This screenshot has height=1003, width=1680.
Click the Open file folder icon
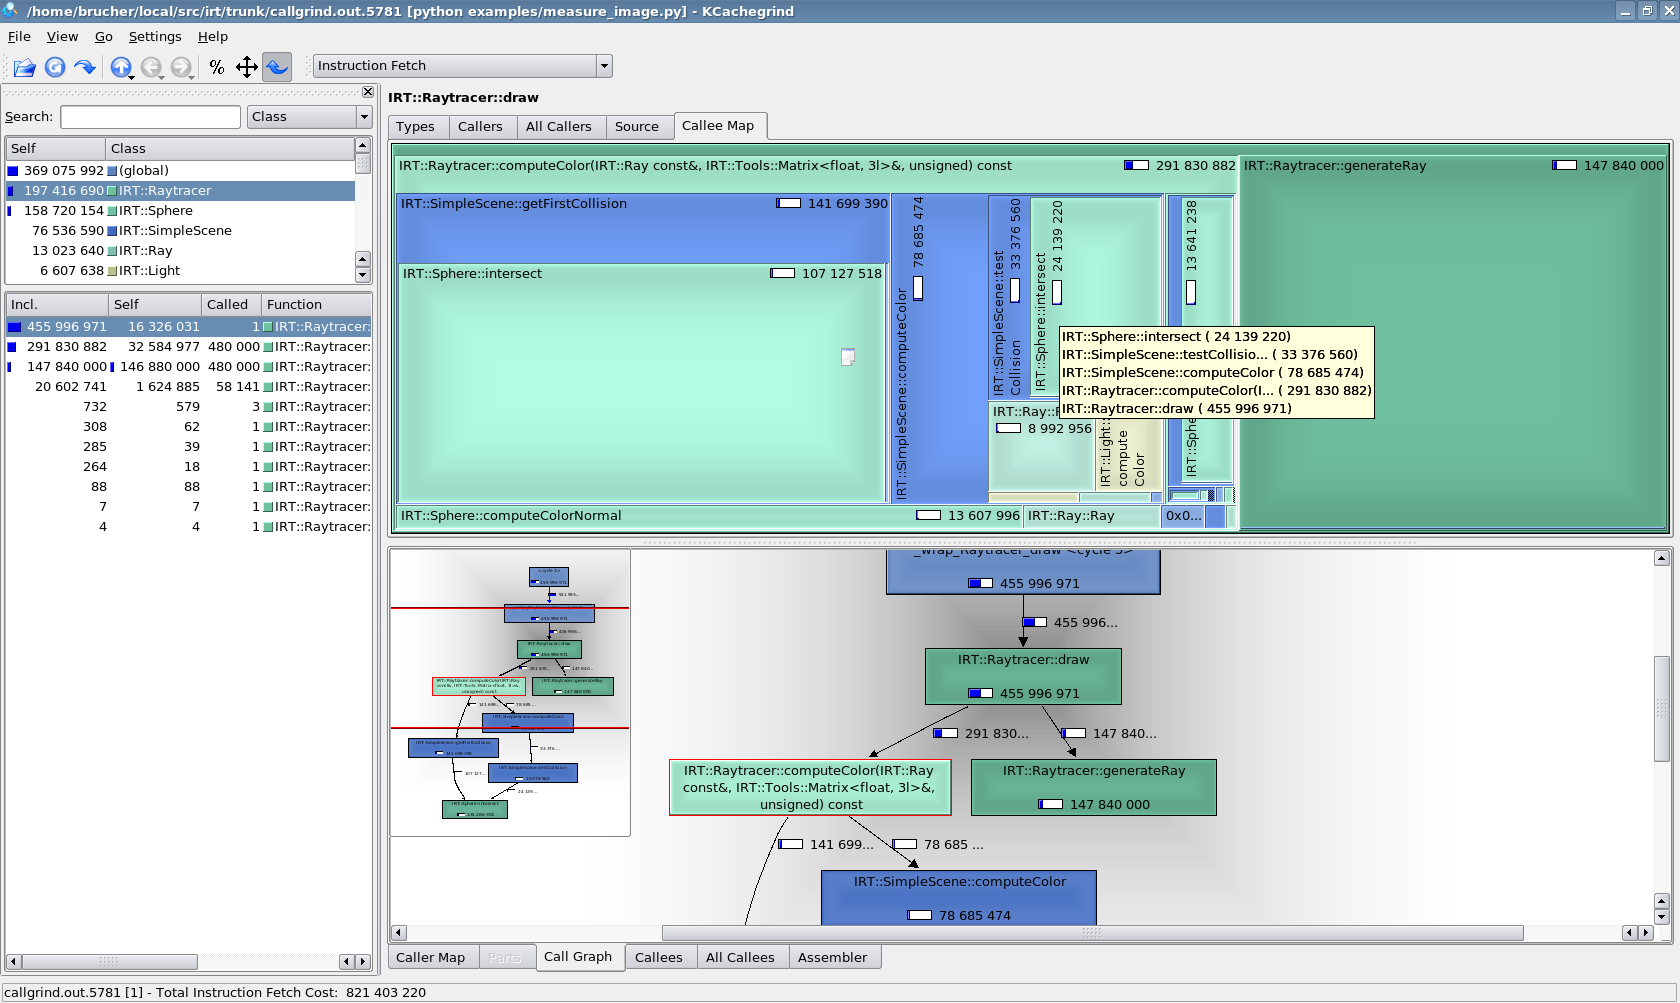click(25, 67)
